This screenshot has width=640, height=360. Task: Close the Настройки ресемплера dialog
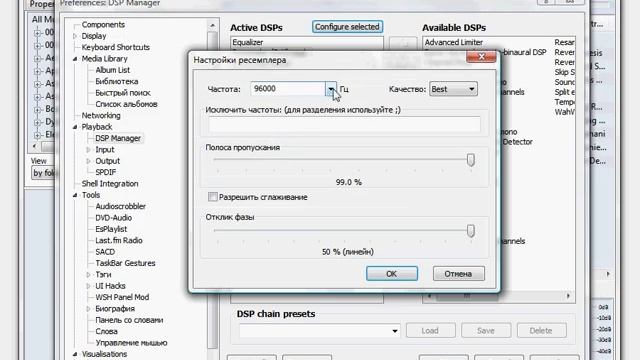481,57
